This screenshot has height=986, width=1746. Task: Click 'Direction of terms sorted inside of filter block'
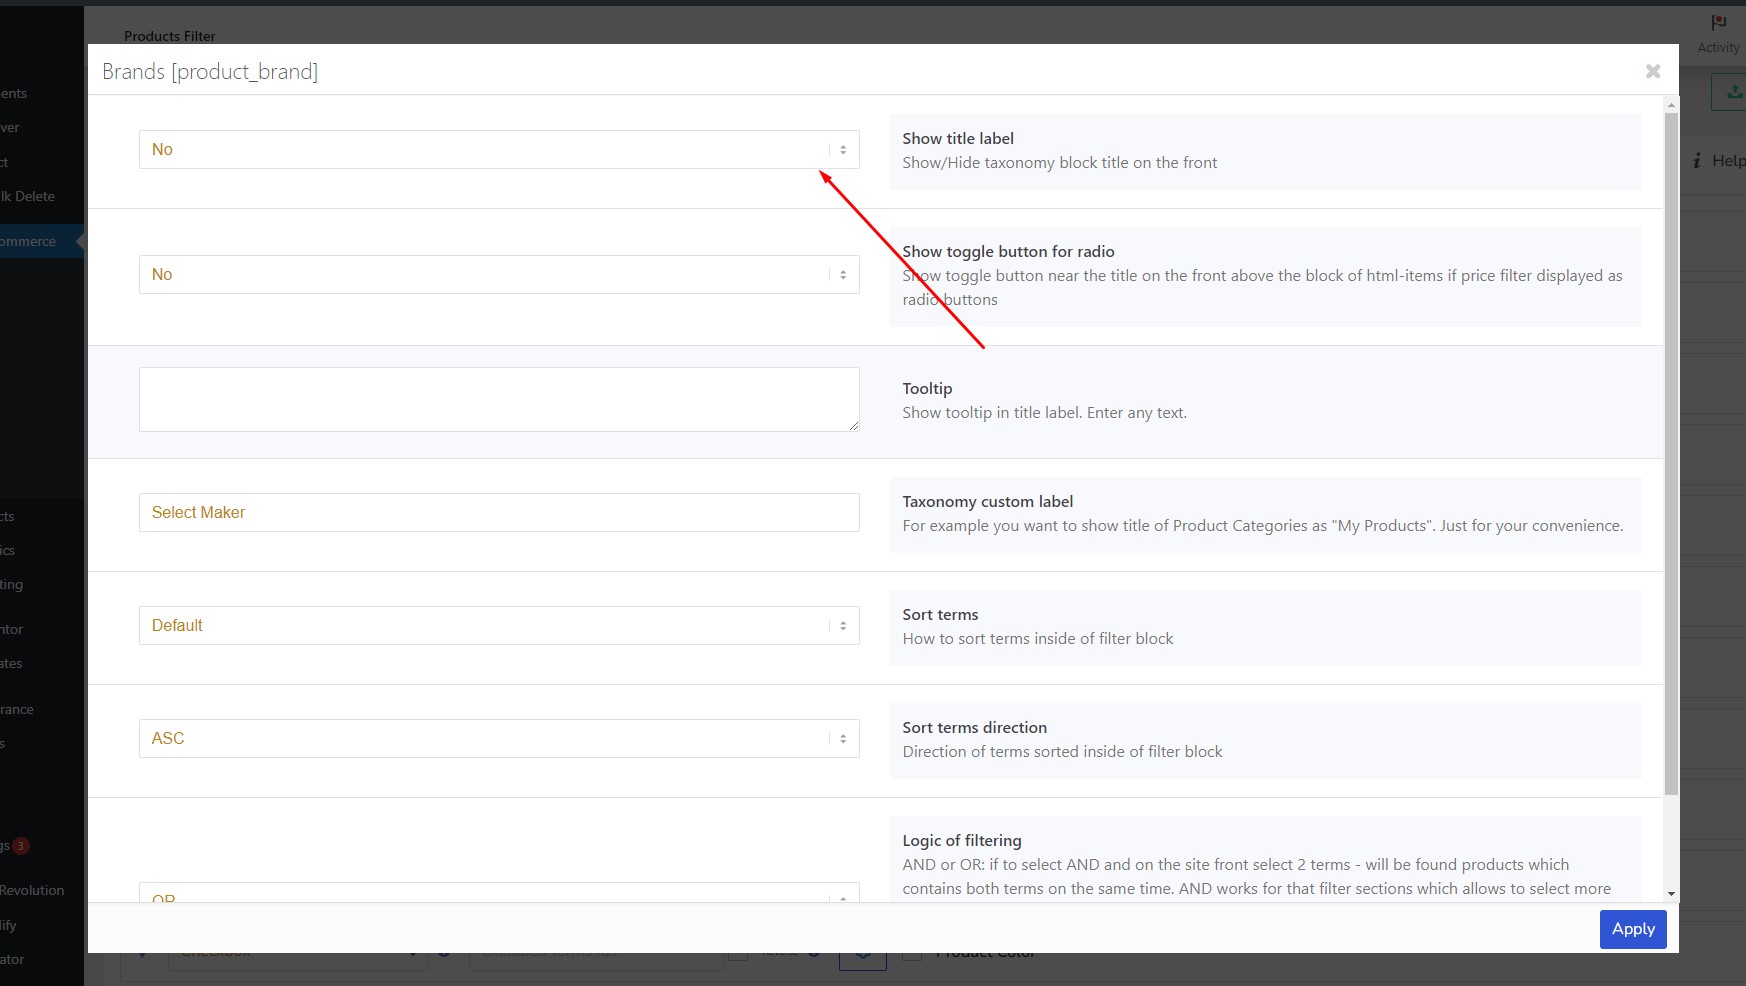[1062, 751]
